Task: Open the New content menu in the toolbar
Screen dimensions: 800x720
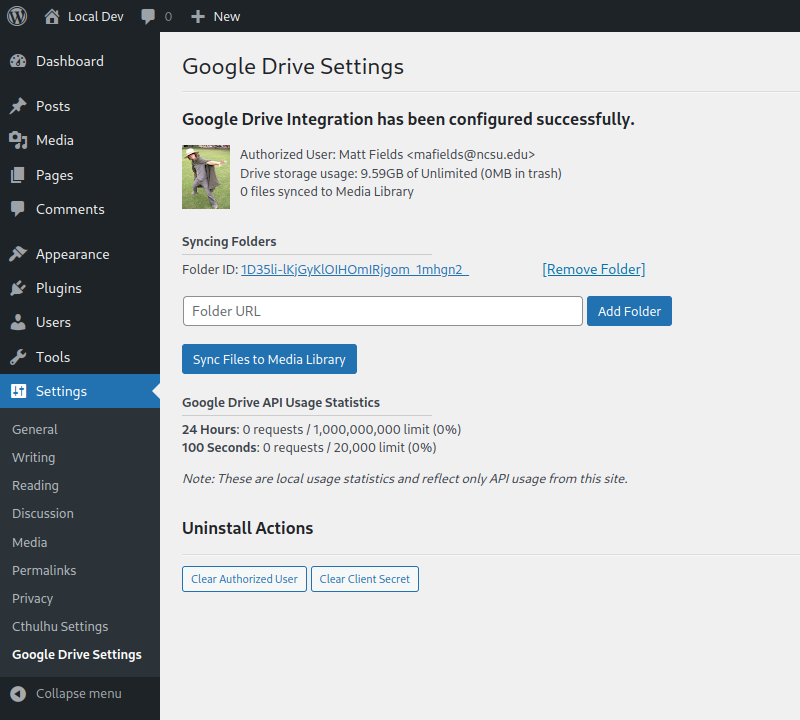Action: pos(214,16)
